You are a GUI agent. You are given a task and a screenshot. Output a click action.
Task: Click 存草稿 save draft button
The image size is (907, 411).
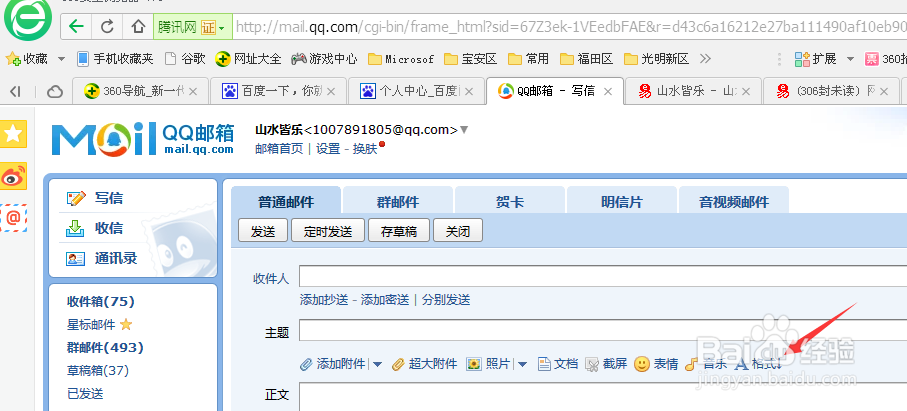coord(399,231)
